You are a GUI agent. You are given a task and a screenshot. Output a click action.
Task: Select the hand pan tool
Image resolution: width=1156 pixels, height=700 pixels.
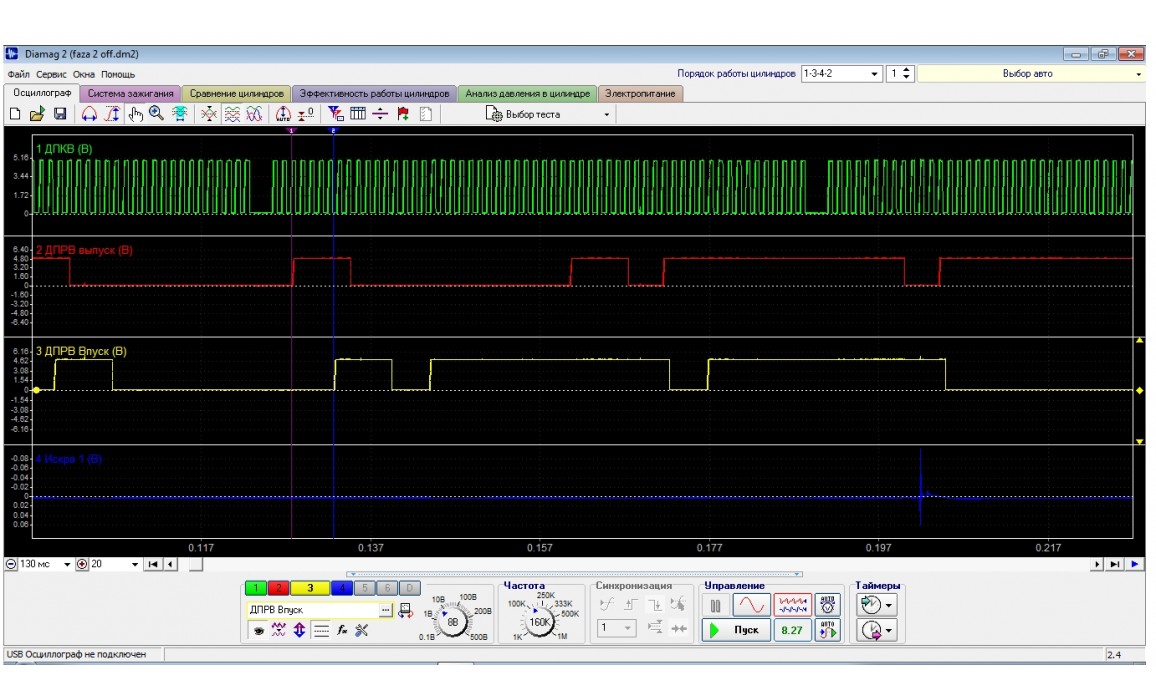click(x=136, y=114)
